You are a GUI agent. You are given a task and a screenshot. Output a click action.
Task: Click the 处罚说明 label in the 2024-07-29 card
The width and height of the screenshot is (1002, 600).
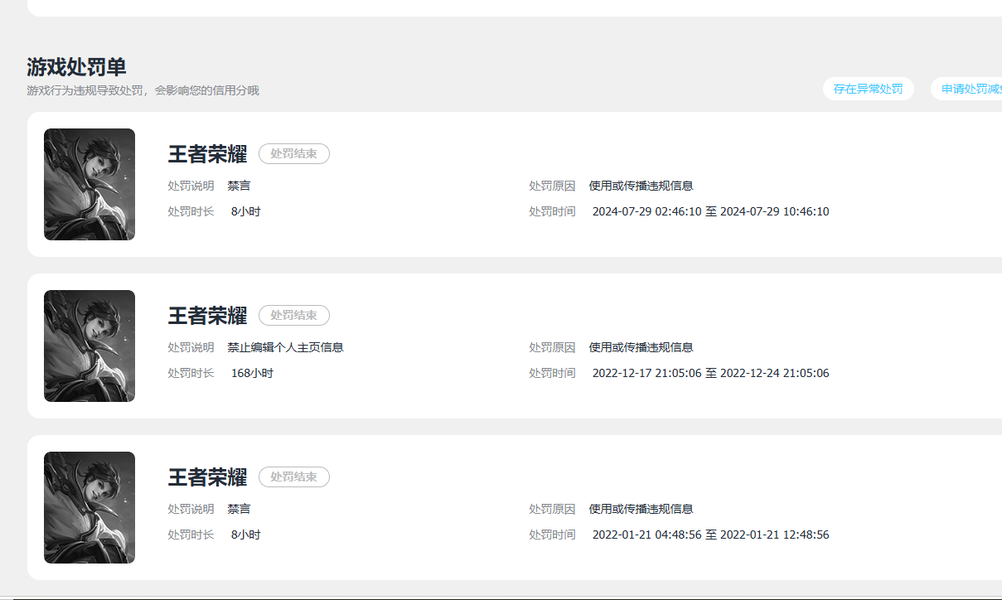click(x=191, y=186)
